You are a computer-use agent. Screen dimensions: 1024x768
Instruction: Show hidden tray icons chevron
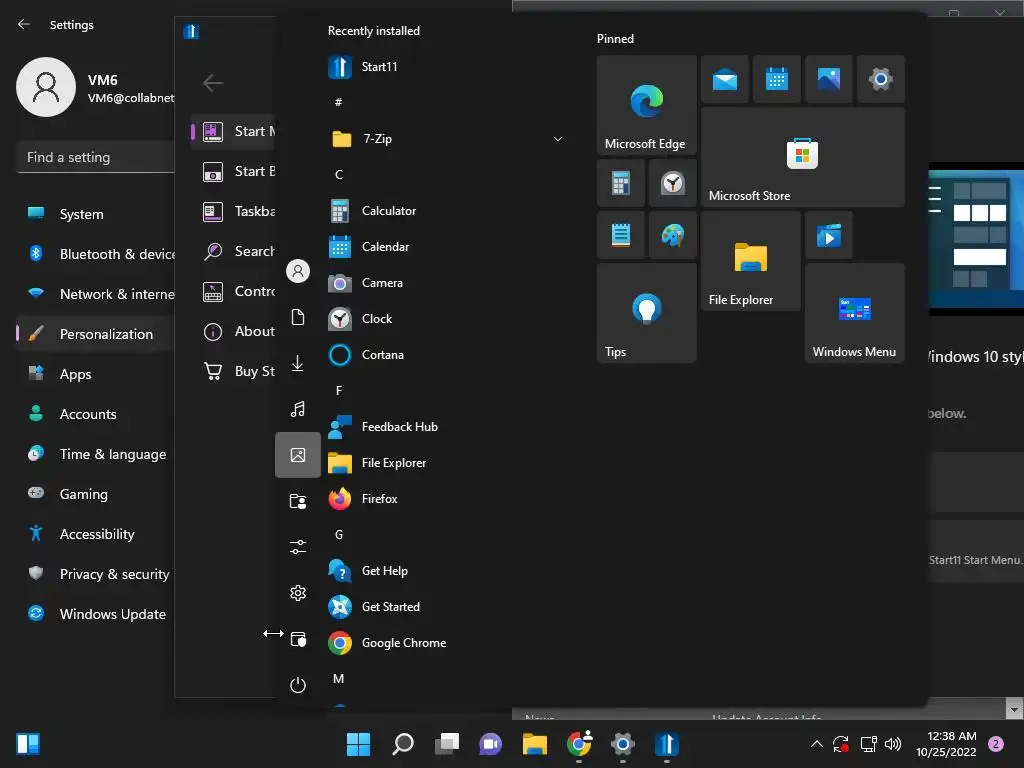816,744
